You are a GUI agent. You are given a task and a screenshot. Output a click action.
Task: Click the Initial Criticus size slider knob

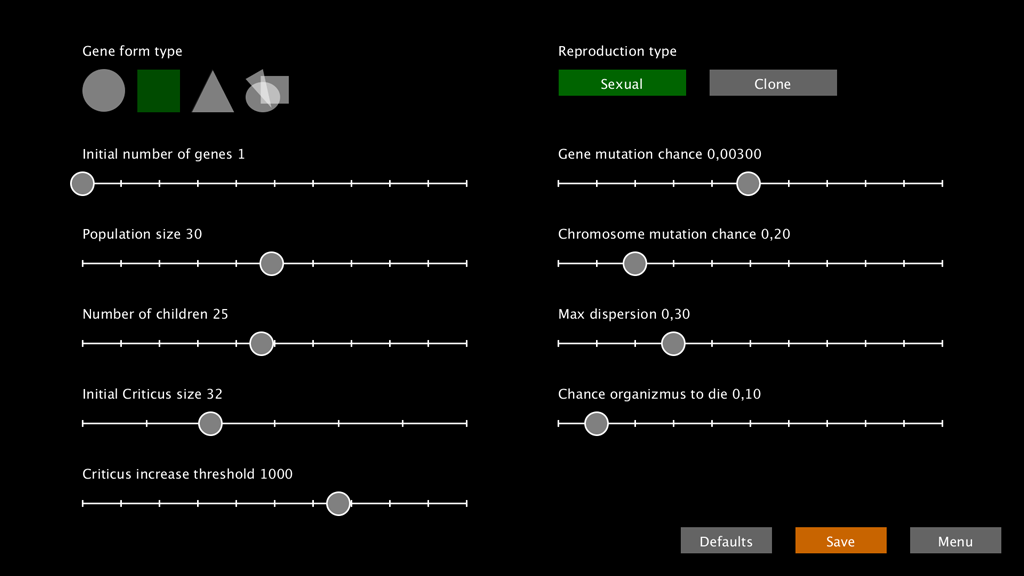click(x=210, y=424)
